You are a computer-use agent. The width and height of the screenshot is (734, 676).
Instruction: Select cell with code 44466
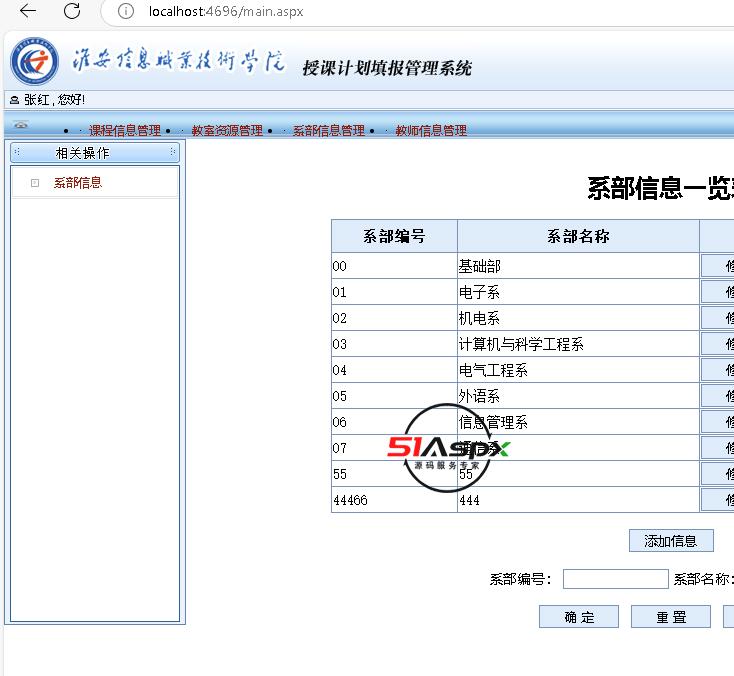point(394,500)
